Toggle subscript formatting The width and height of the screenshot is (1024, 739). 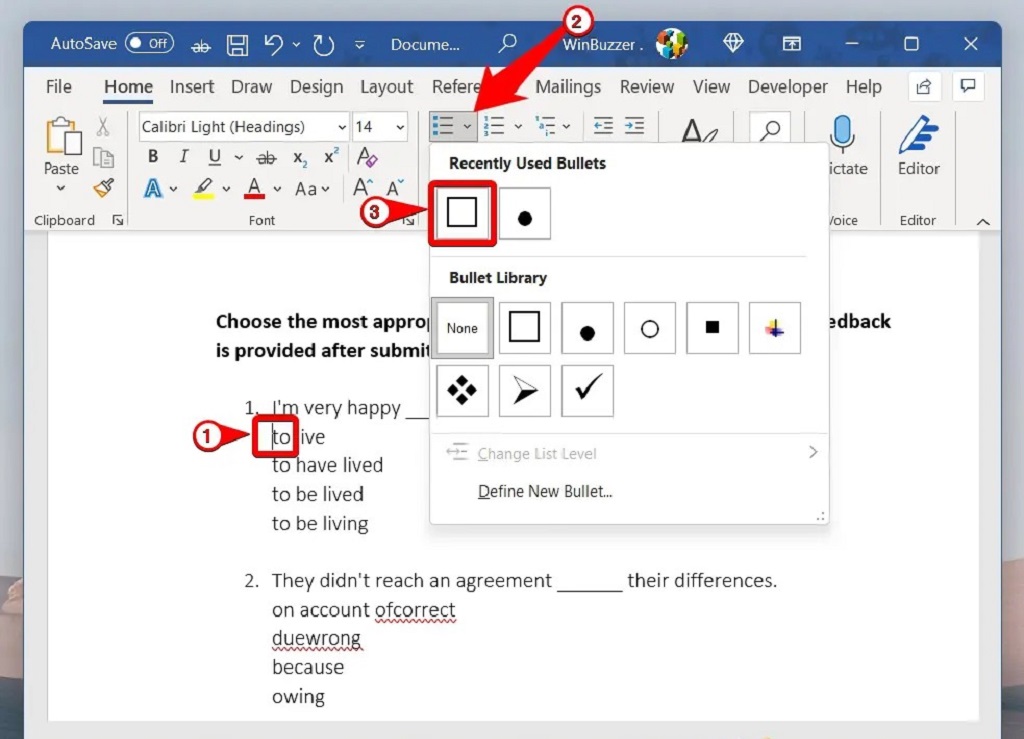point(300,157)
